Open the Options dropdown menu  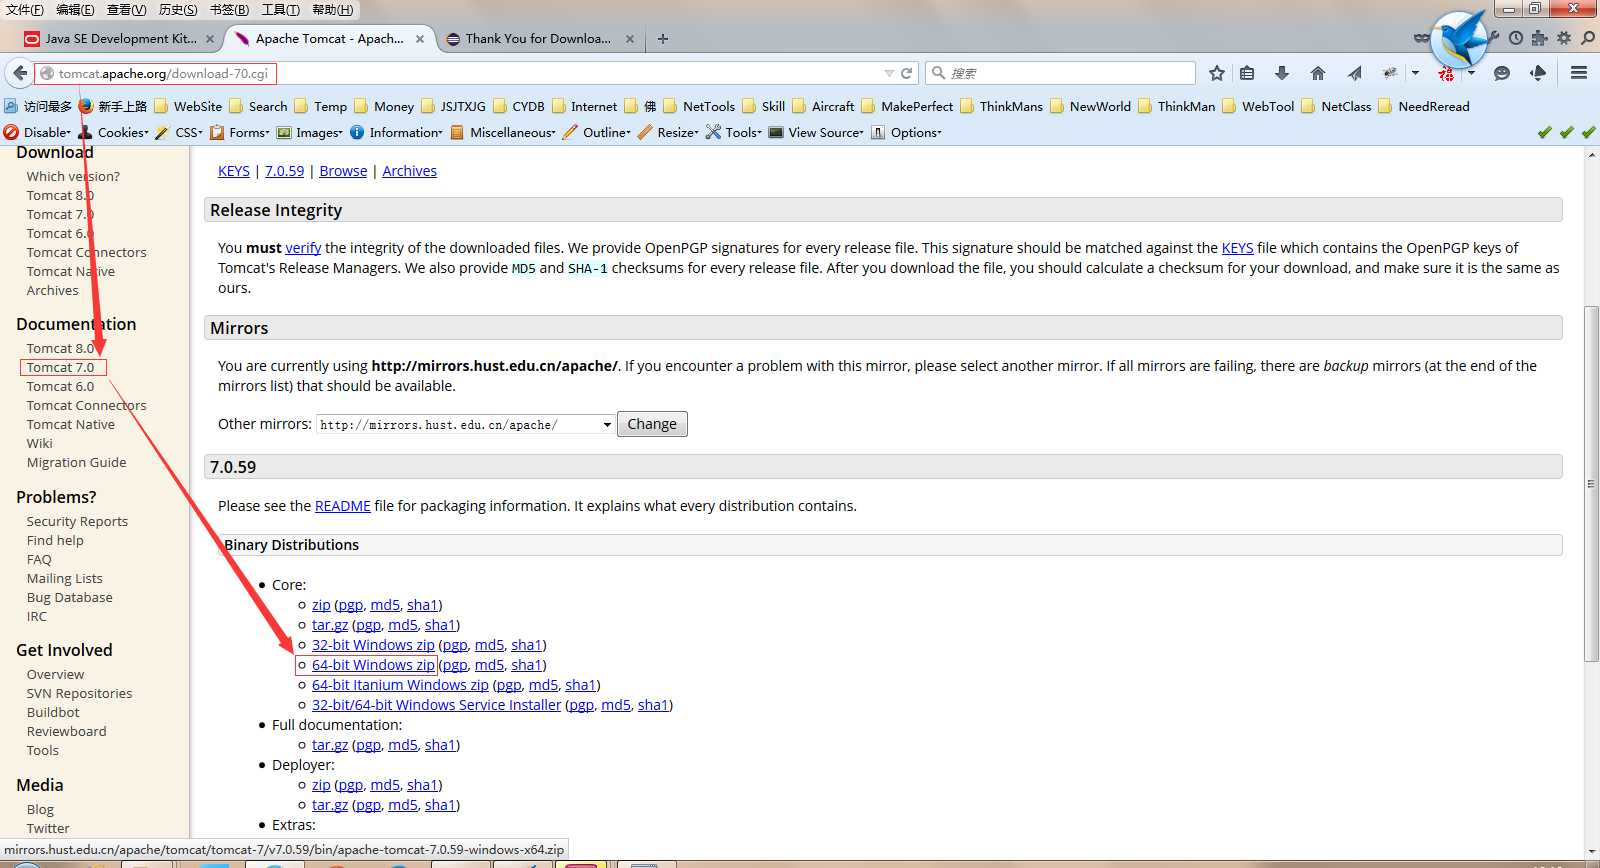coord(906,132)
